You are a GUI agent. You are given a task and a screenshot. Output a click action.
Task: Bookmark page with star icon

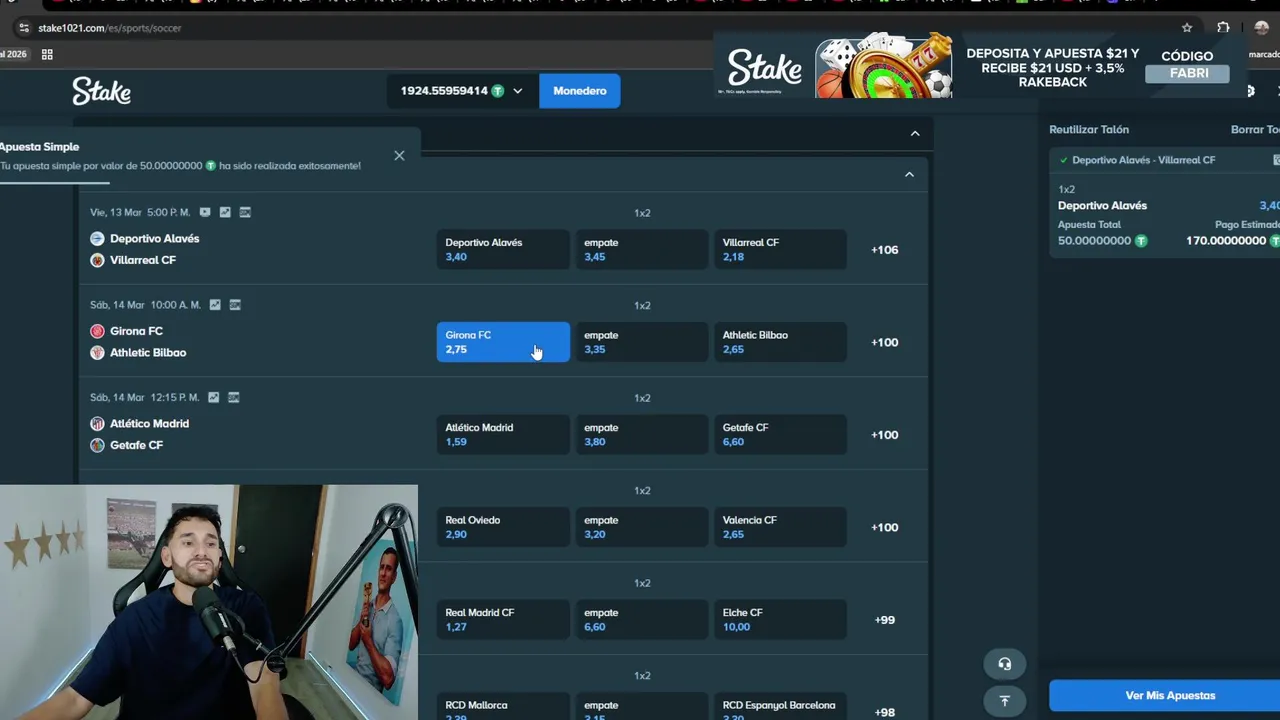click(1187, 28)
